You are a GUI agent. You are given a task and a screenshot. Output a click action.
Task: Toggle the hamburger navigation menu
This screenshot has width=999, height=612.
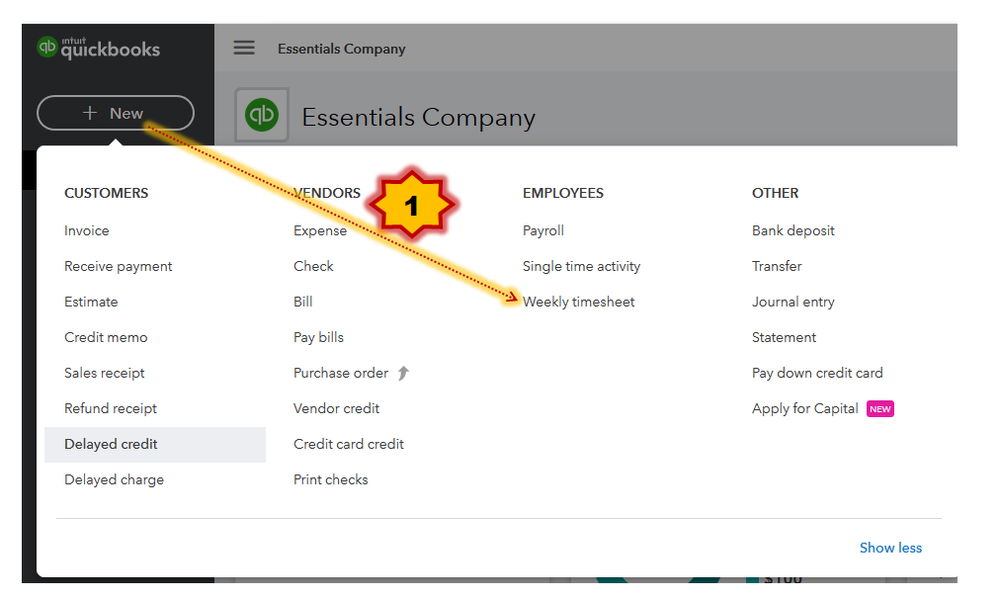pyautogui.click(x=243, y=48)
